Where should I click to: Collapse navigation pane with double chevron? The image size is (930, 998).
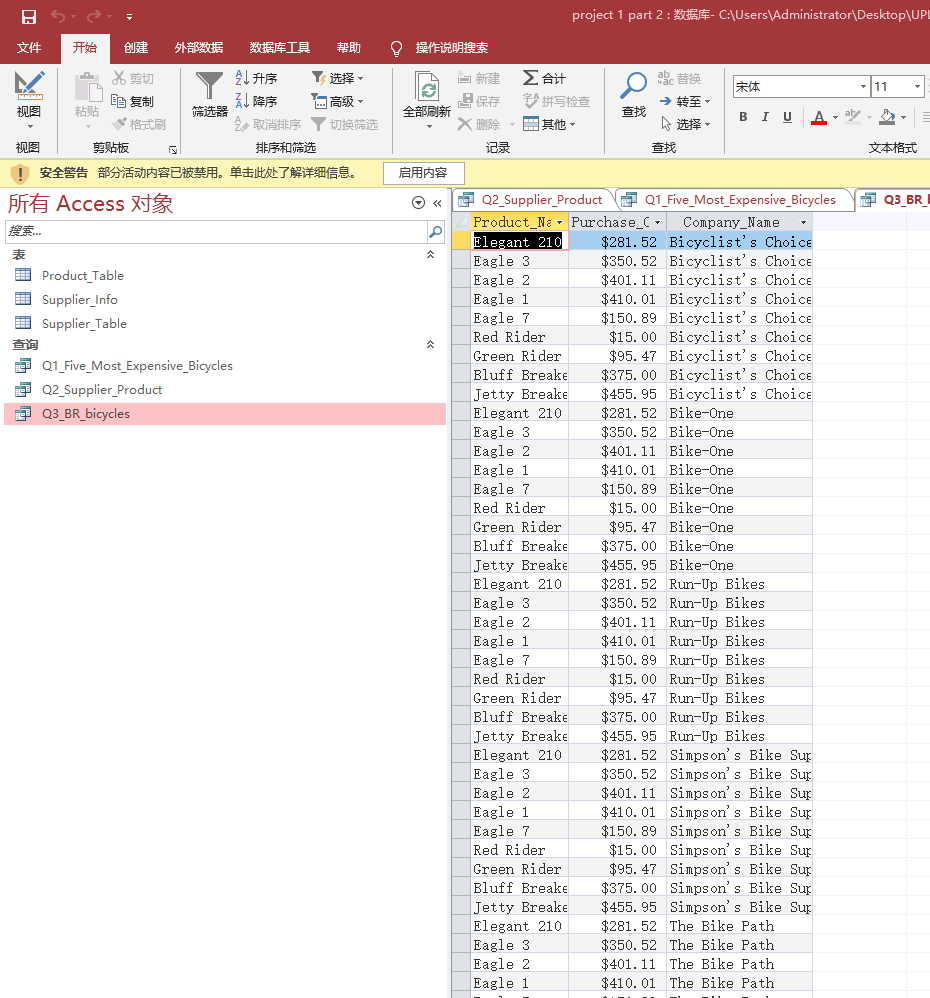[437, 203]
